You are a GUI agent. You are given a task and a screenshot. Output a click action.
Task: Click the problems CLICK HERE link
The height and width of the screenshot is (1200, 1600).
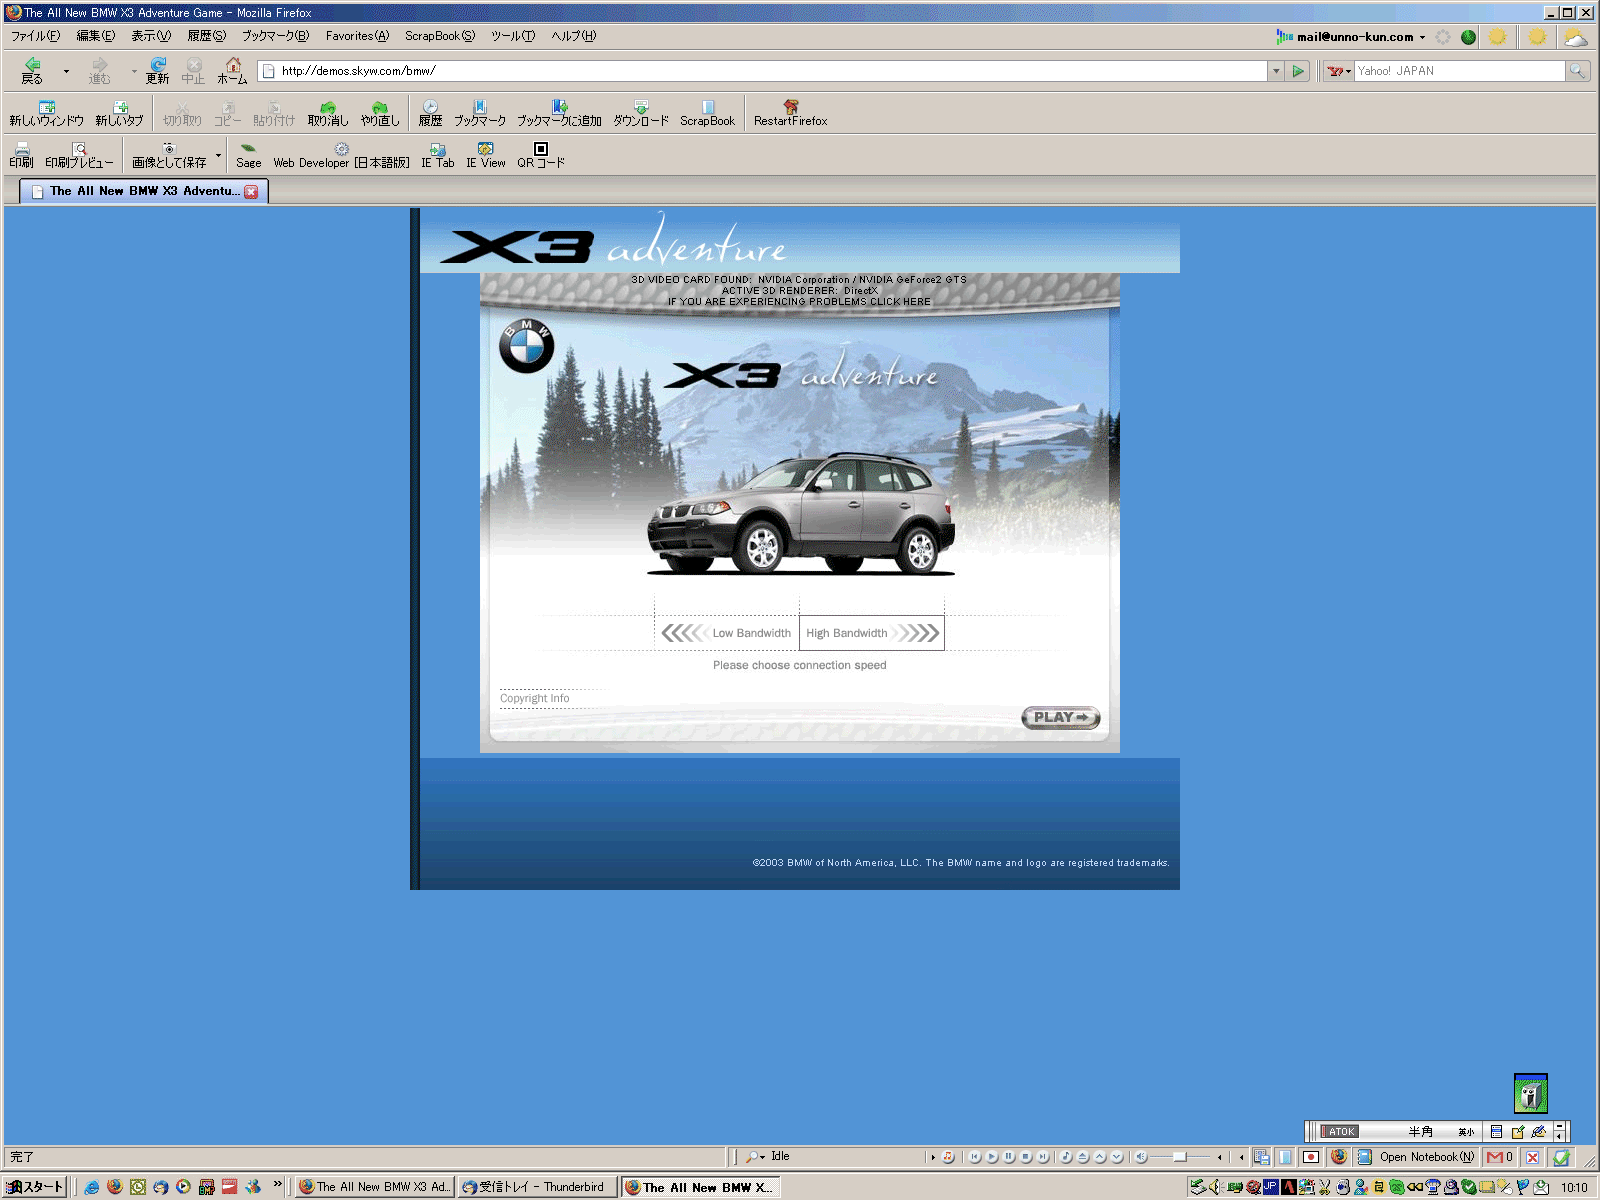(900, 301)
